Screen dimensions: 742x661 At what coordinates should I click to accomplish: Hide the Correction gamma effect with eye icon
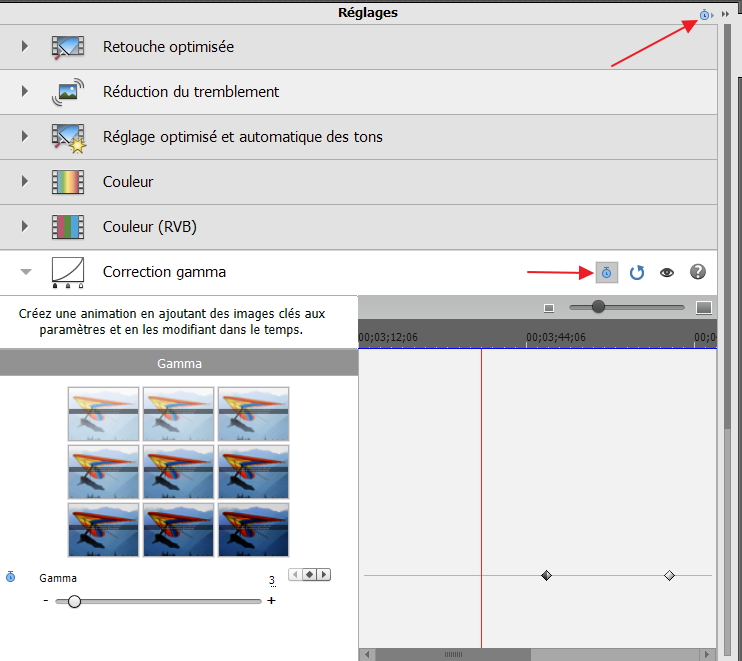click(x=667, y=273)
